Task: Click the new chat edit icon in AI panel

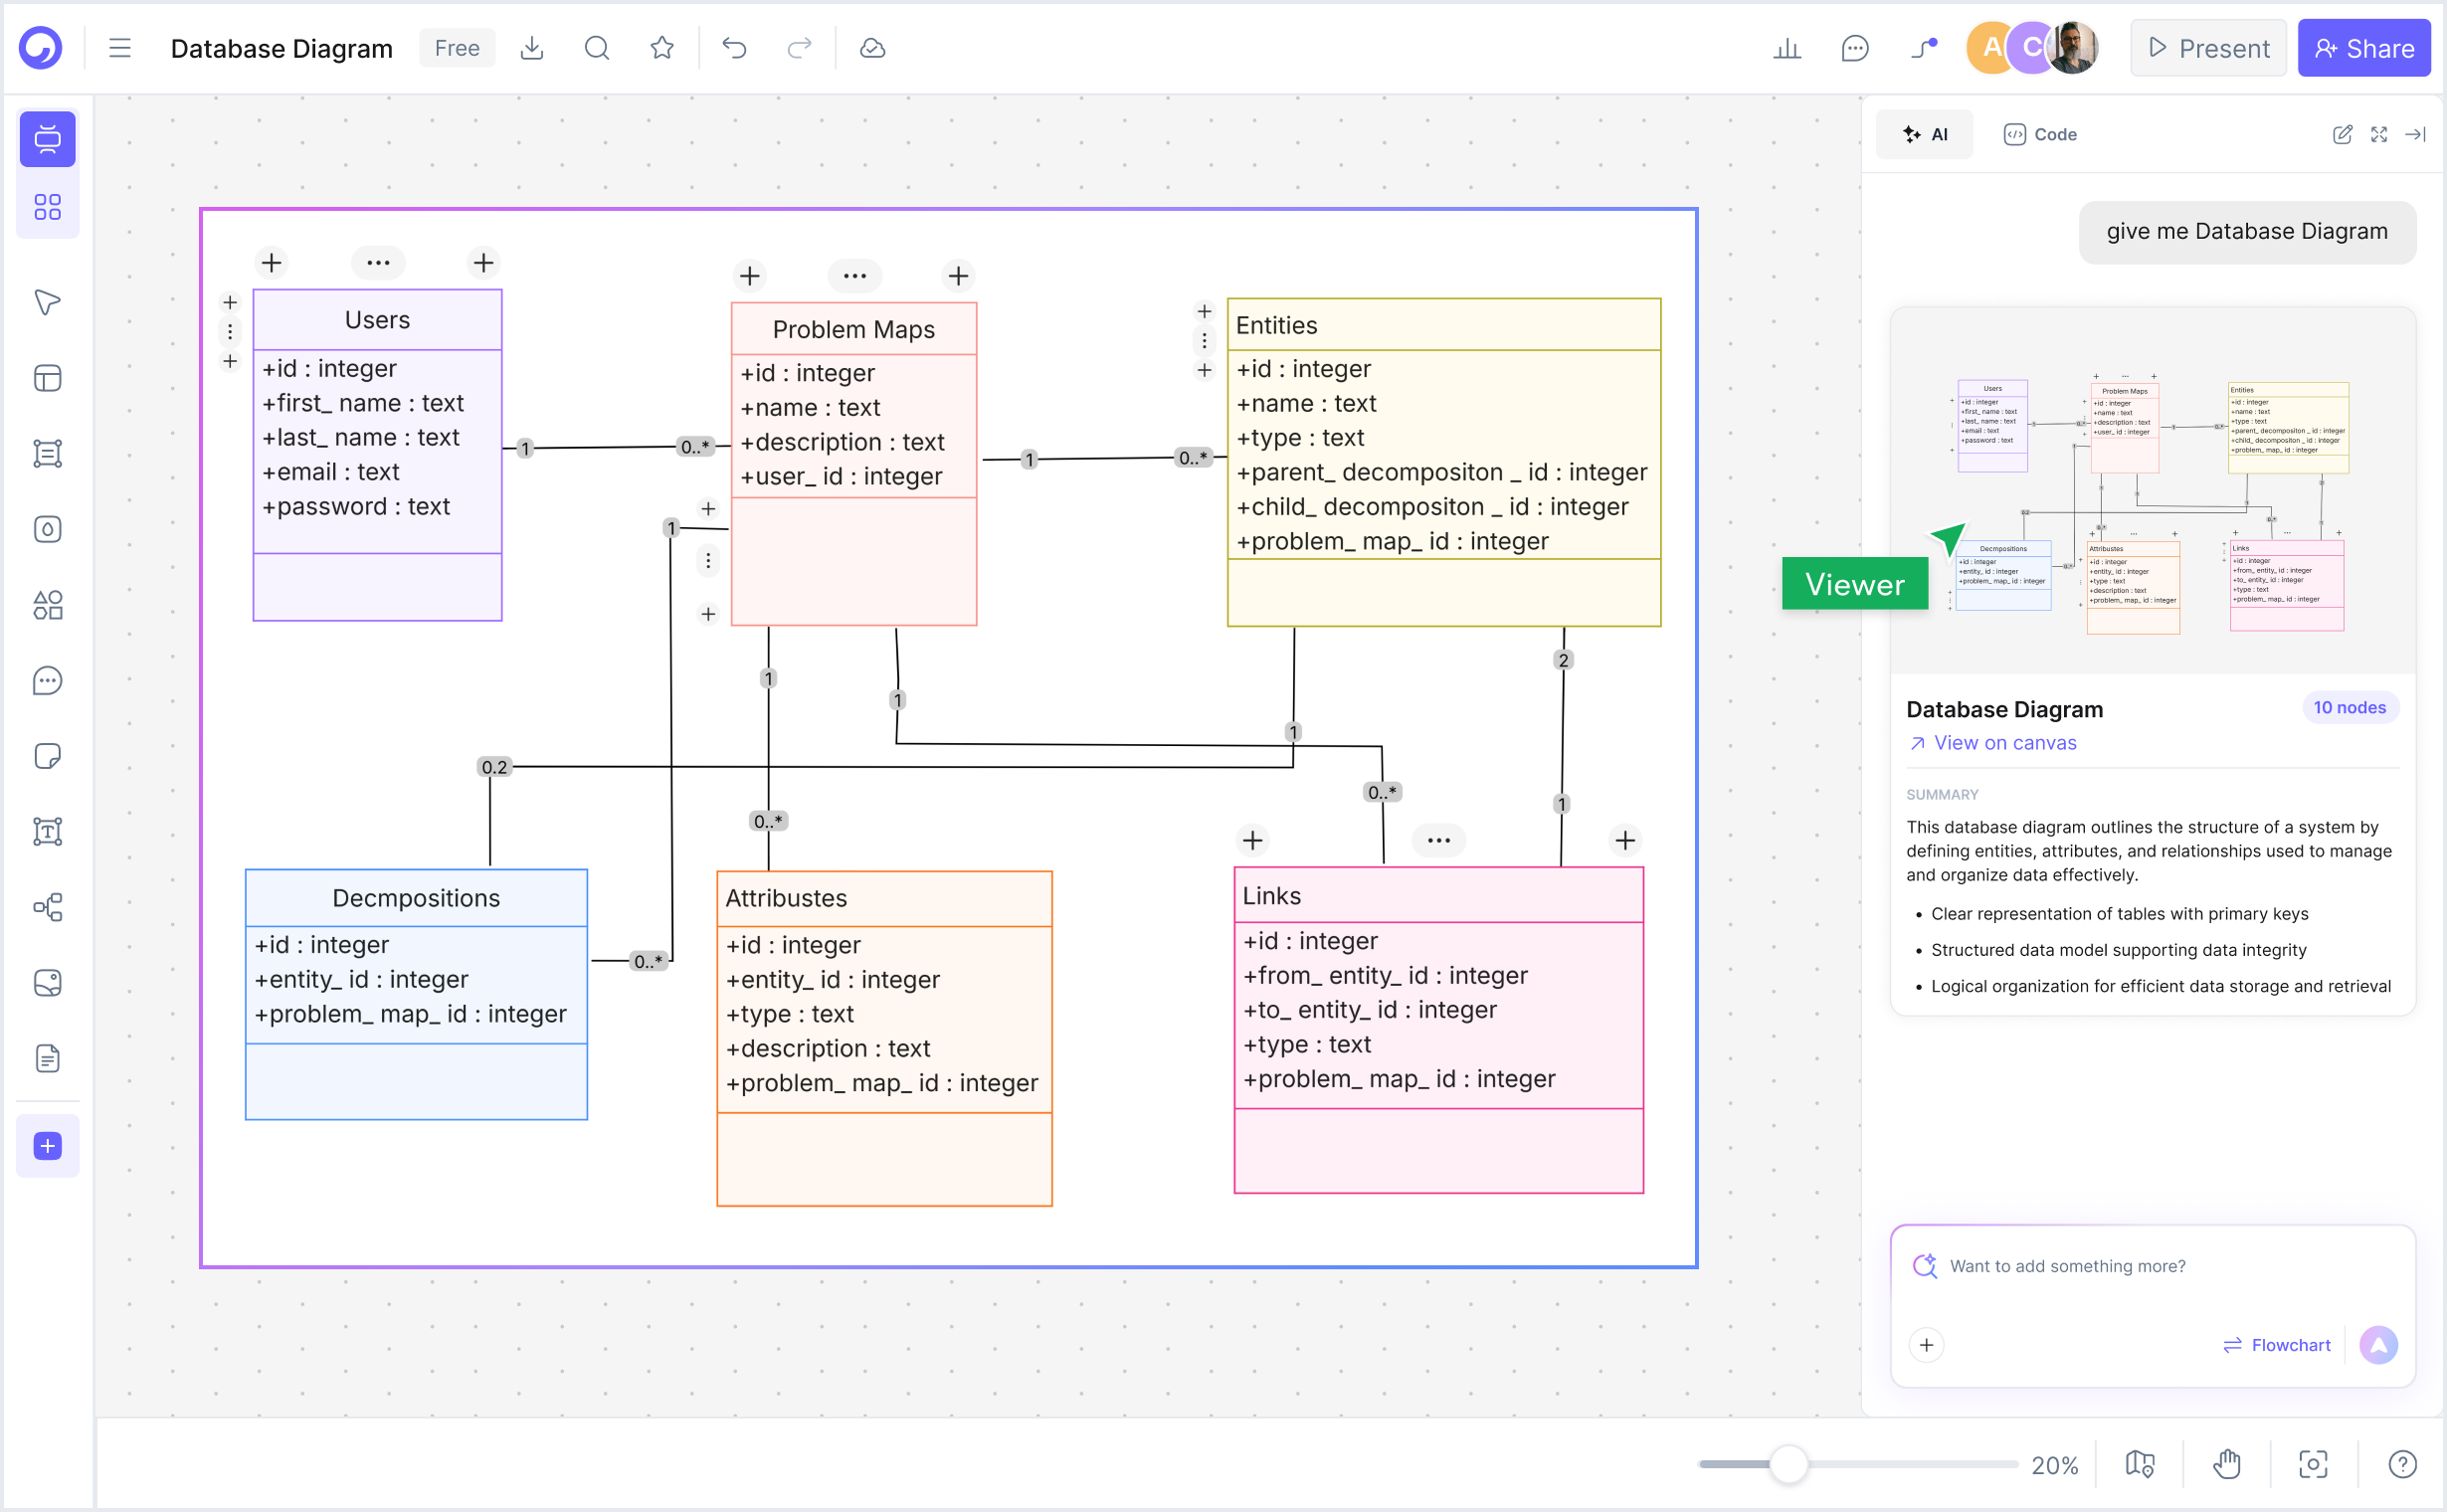Action: [2342, 134]
